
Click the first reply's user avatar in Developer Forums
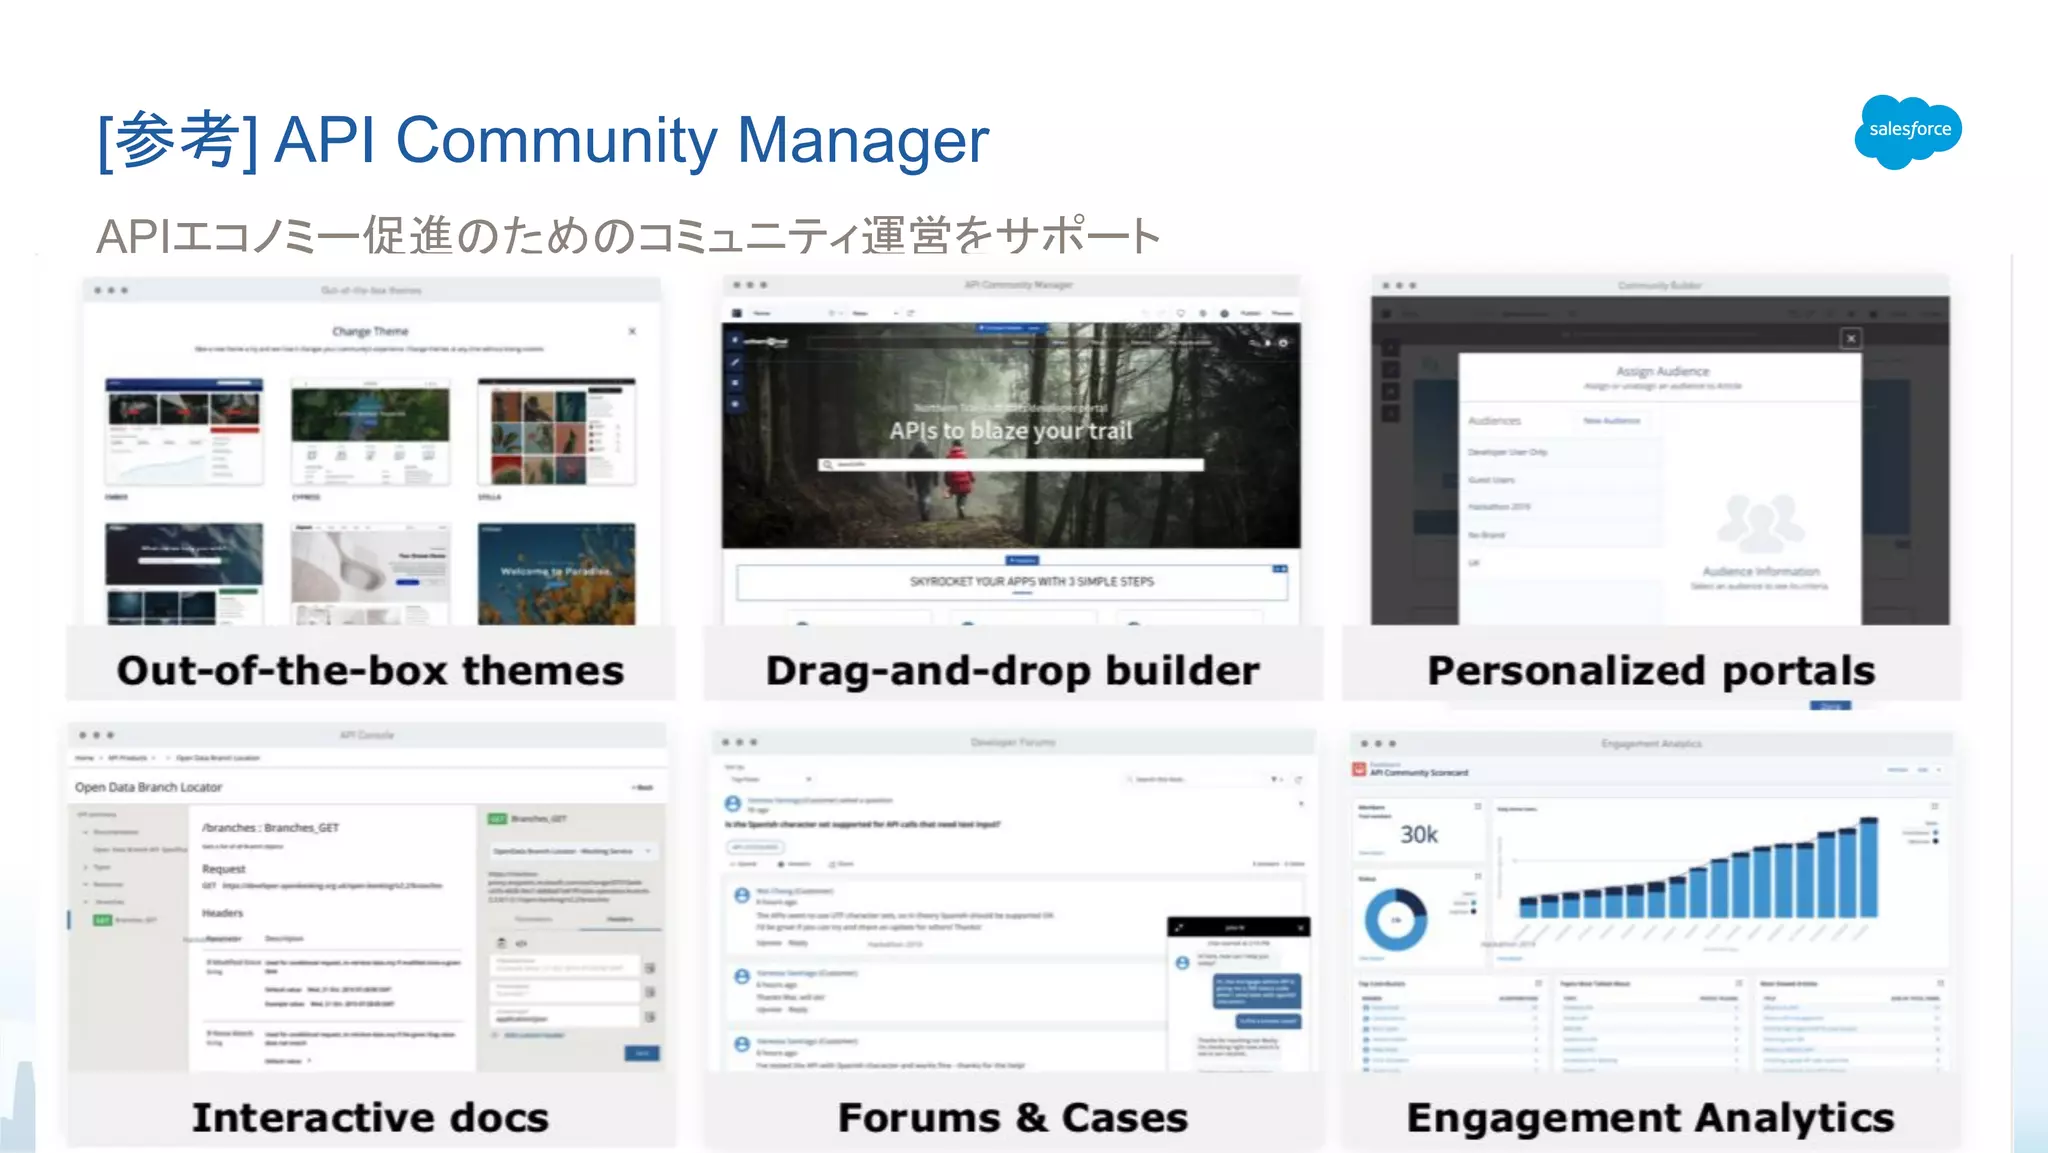point(742,895)
